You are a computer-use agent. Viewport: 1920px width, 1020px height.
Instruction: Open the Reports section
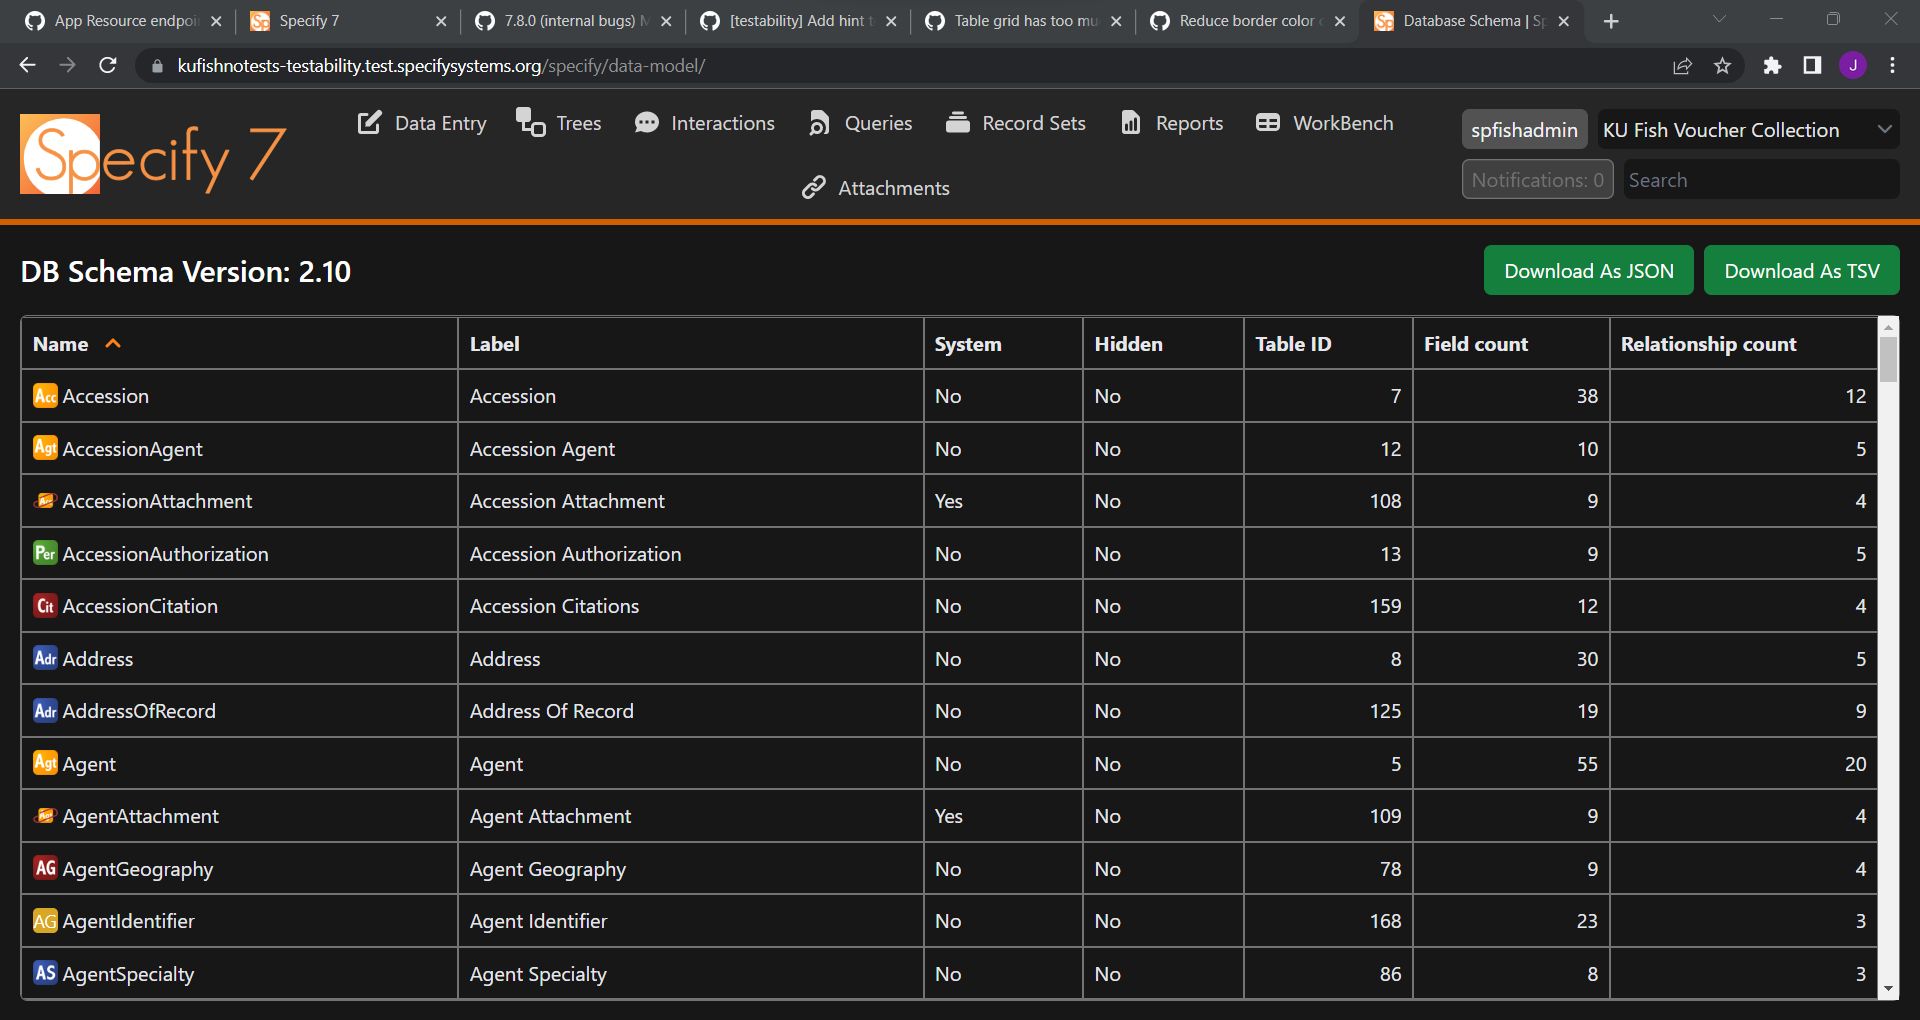pos(1171,123)
